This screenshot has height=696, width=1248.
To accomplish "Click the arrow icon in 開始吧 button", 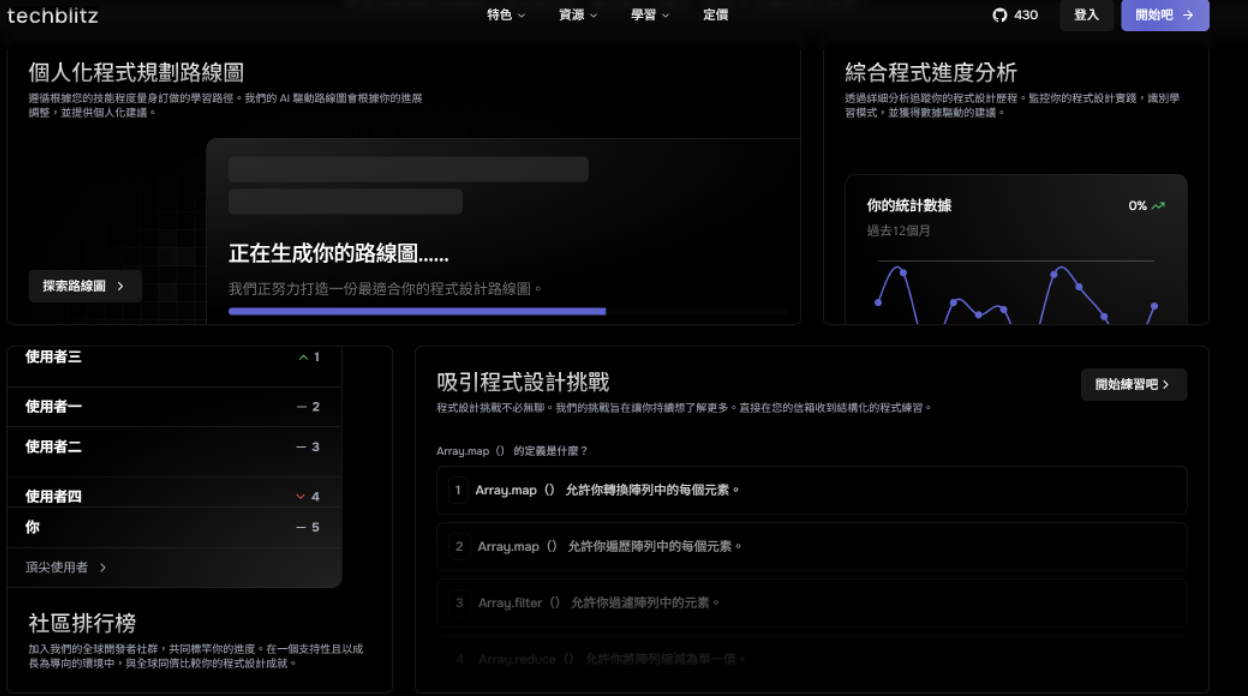I will (x=1188, y=15).
